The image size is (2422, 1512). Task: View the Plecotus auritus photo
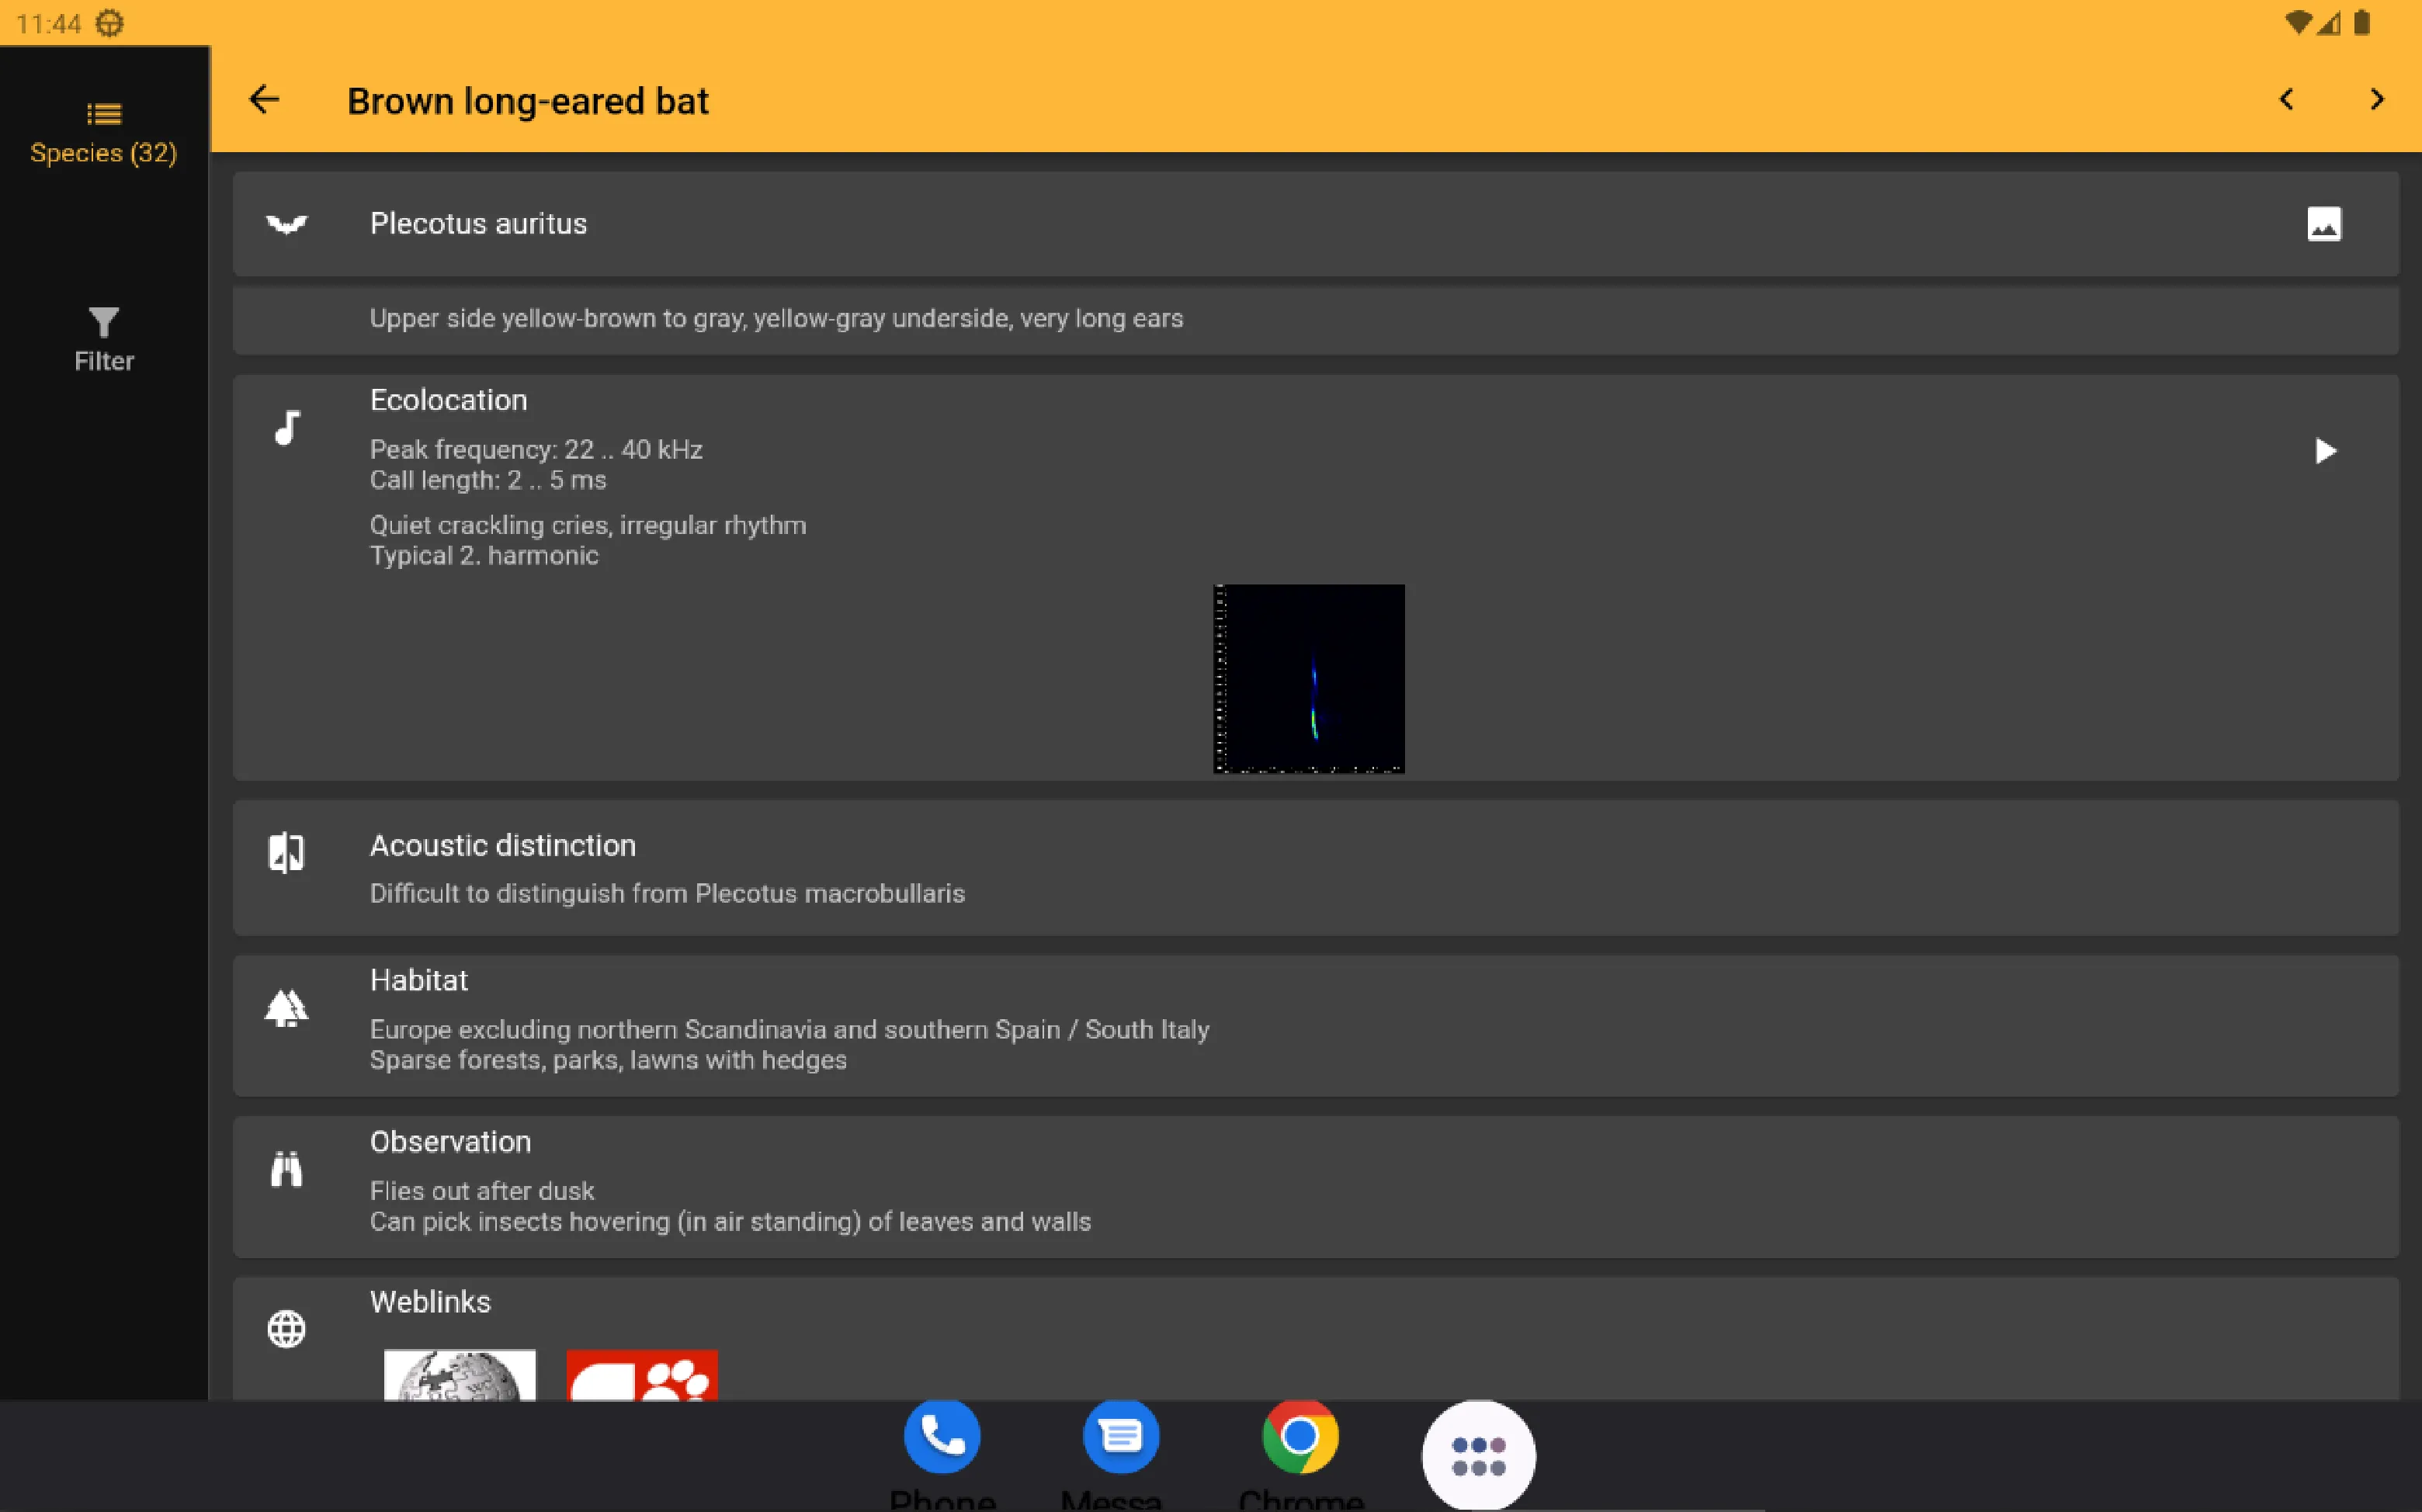click(x=2324, y=223)
